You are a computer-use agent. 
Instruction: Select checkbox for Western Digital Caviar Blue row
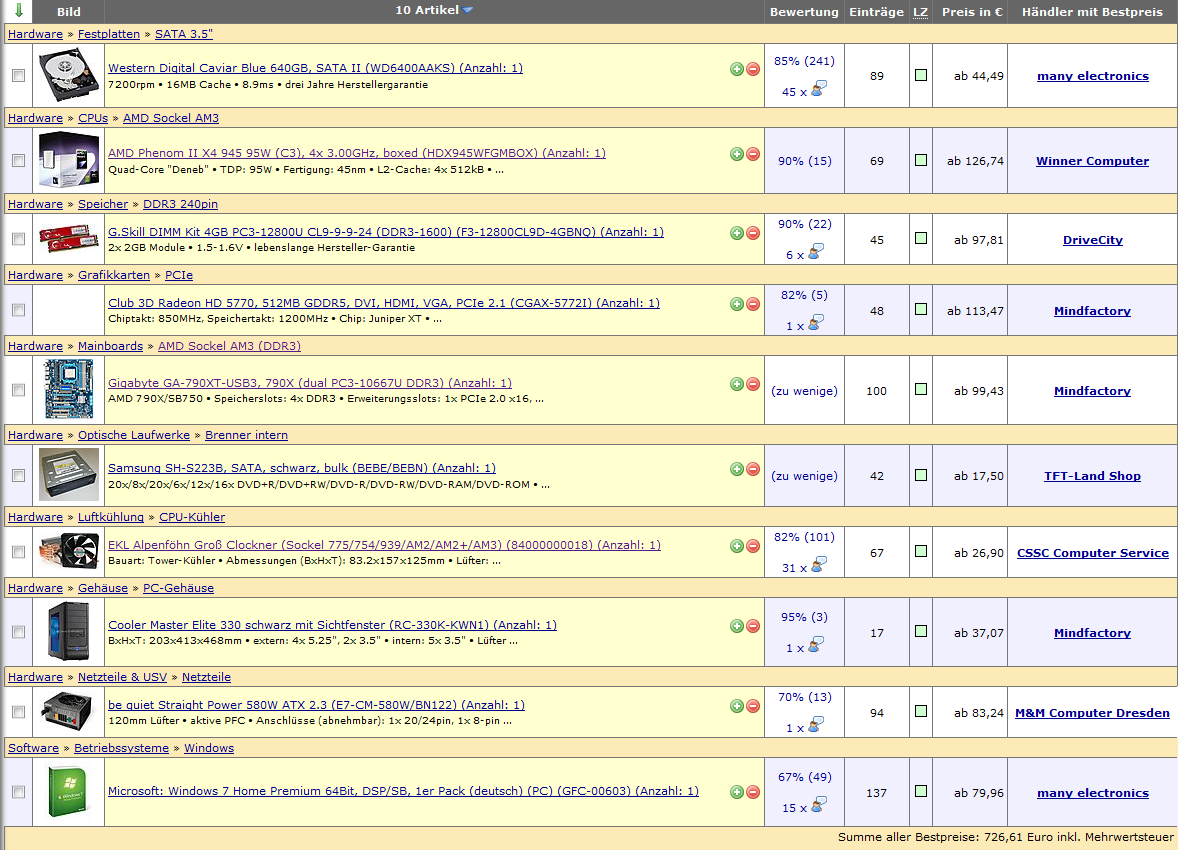click(19, 75)
